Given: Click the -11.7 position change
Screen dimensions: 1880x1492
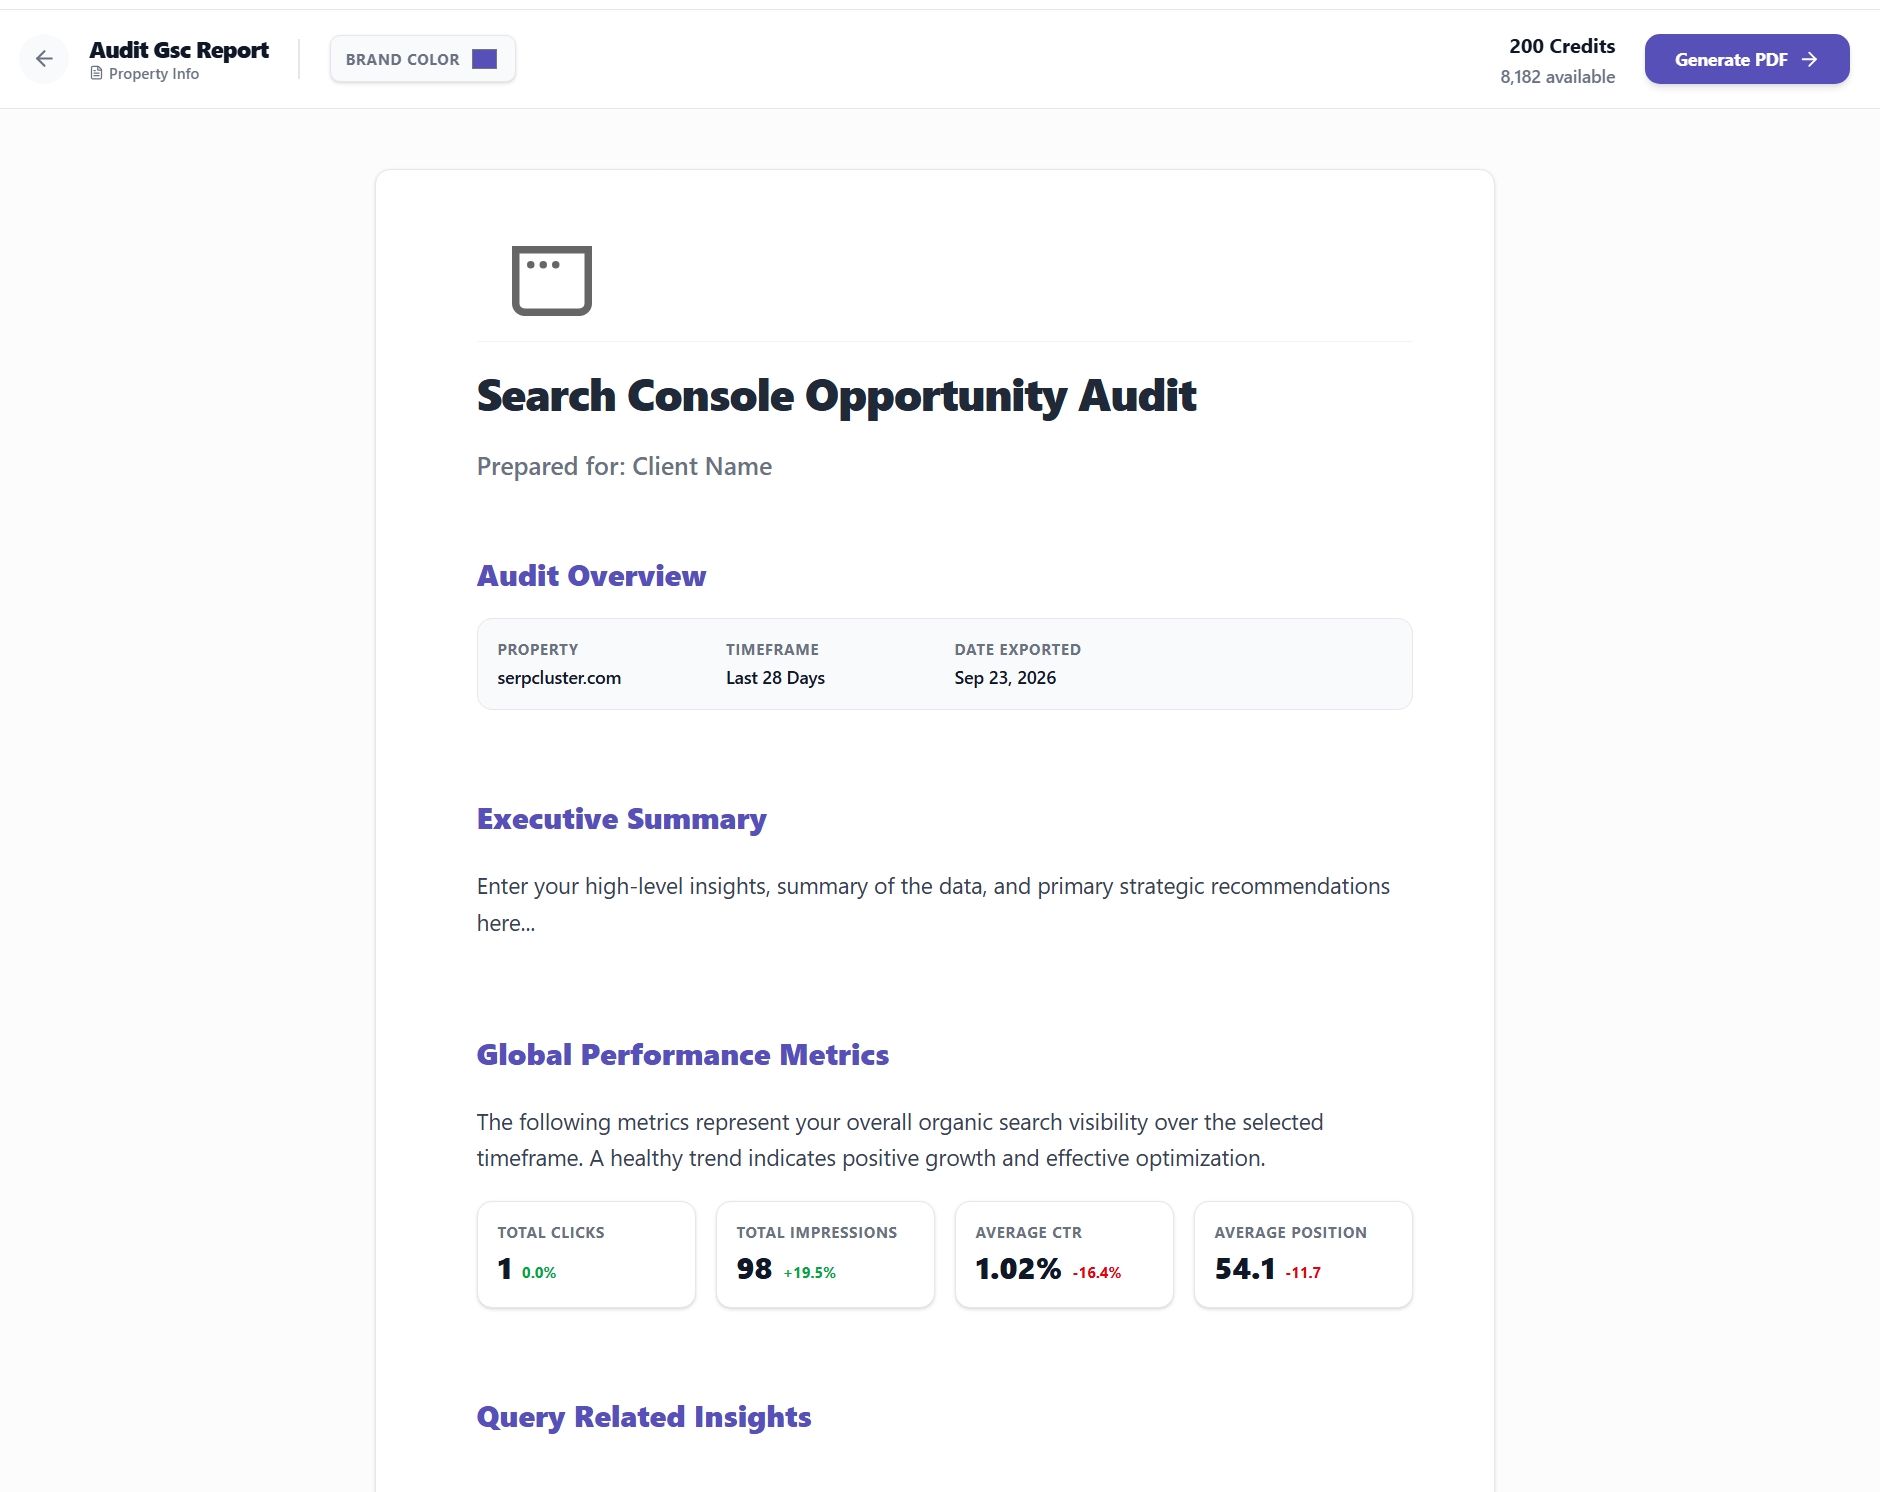Looking at the screenshot, I should (x=1303, y=1273).
